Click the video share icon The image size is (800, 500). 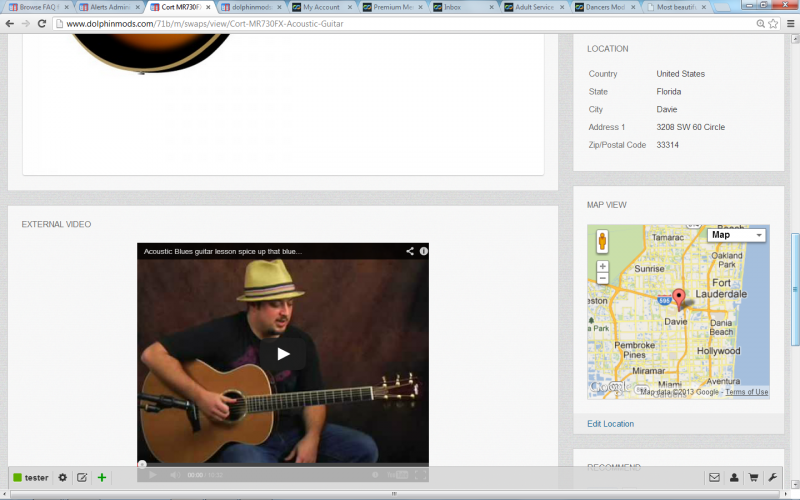(410, 251)
